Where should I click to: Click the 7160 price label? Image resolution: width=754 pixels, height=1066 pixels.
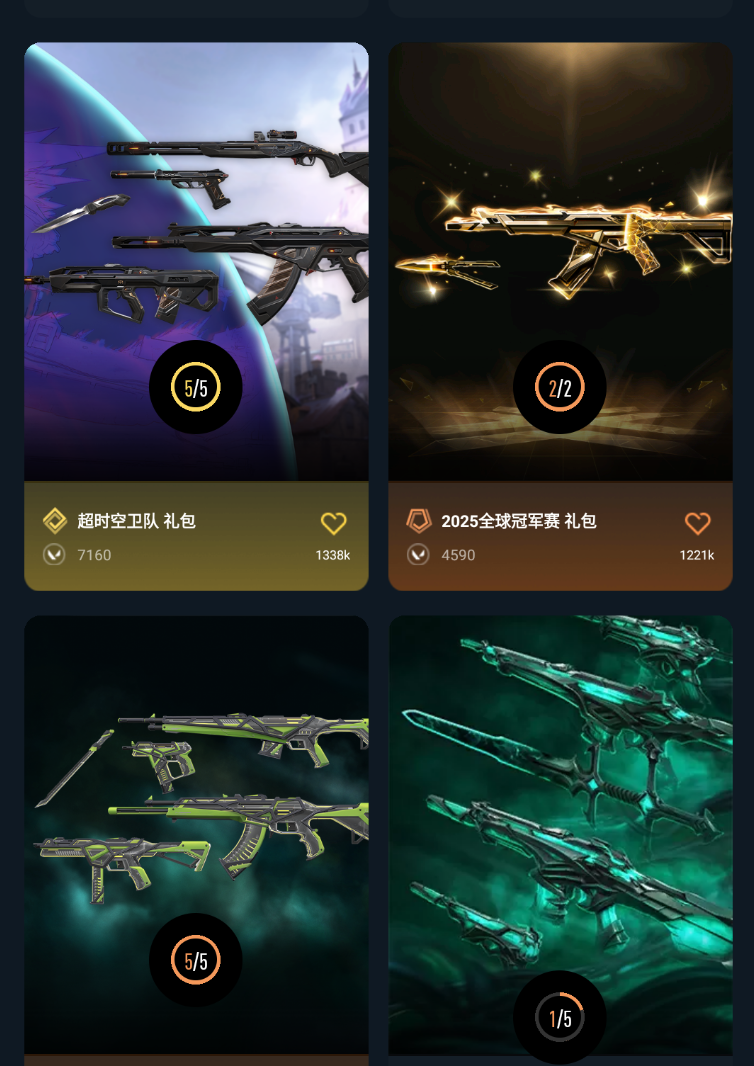tap(94, 555)
